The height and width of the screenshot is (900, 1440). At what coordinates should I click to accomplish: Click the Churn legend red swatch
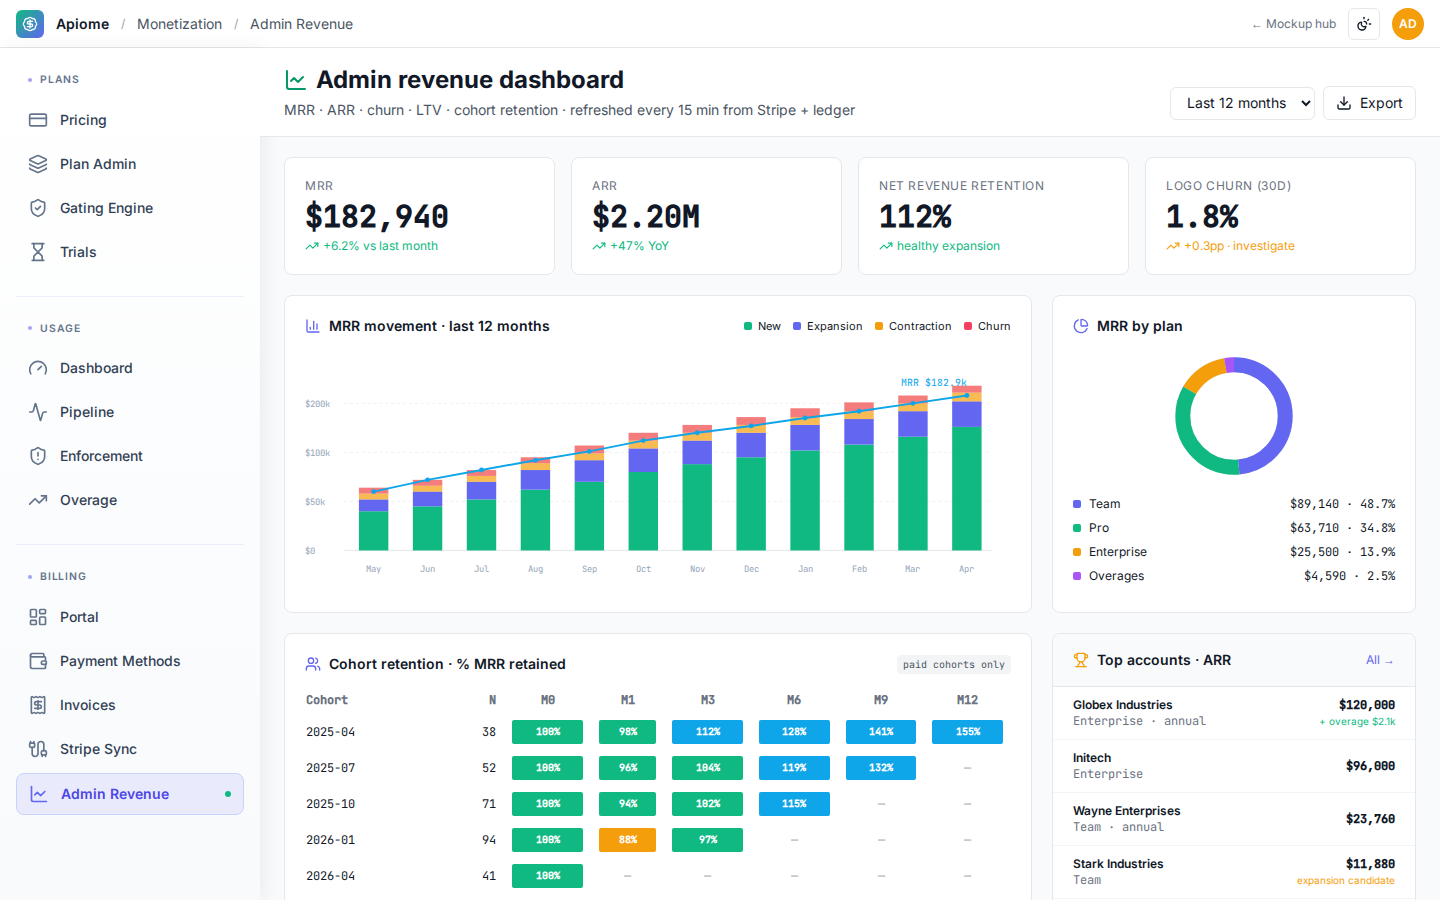(968, 326)
